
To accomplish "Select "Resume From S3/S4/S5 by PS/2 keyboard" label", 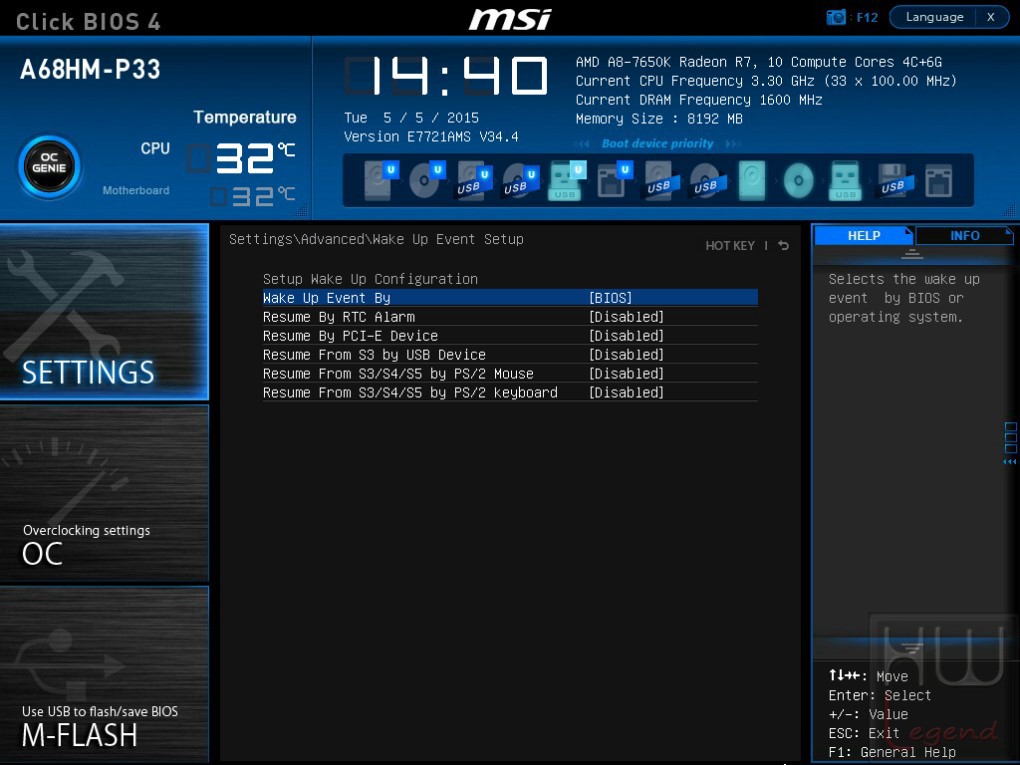I will click(410, 392).
